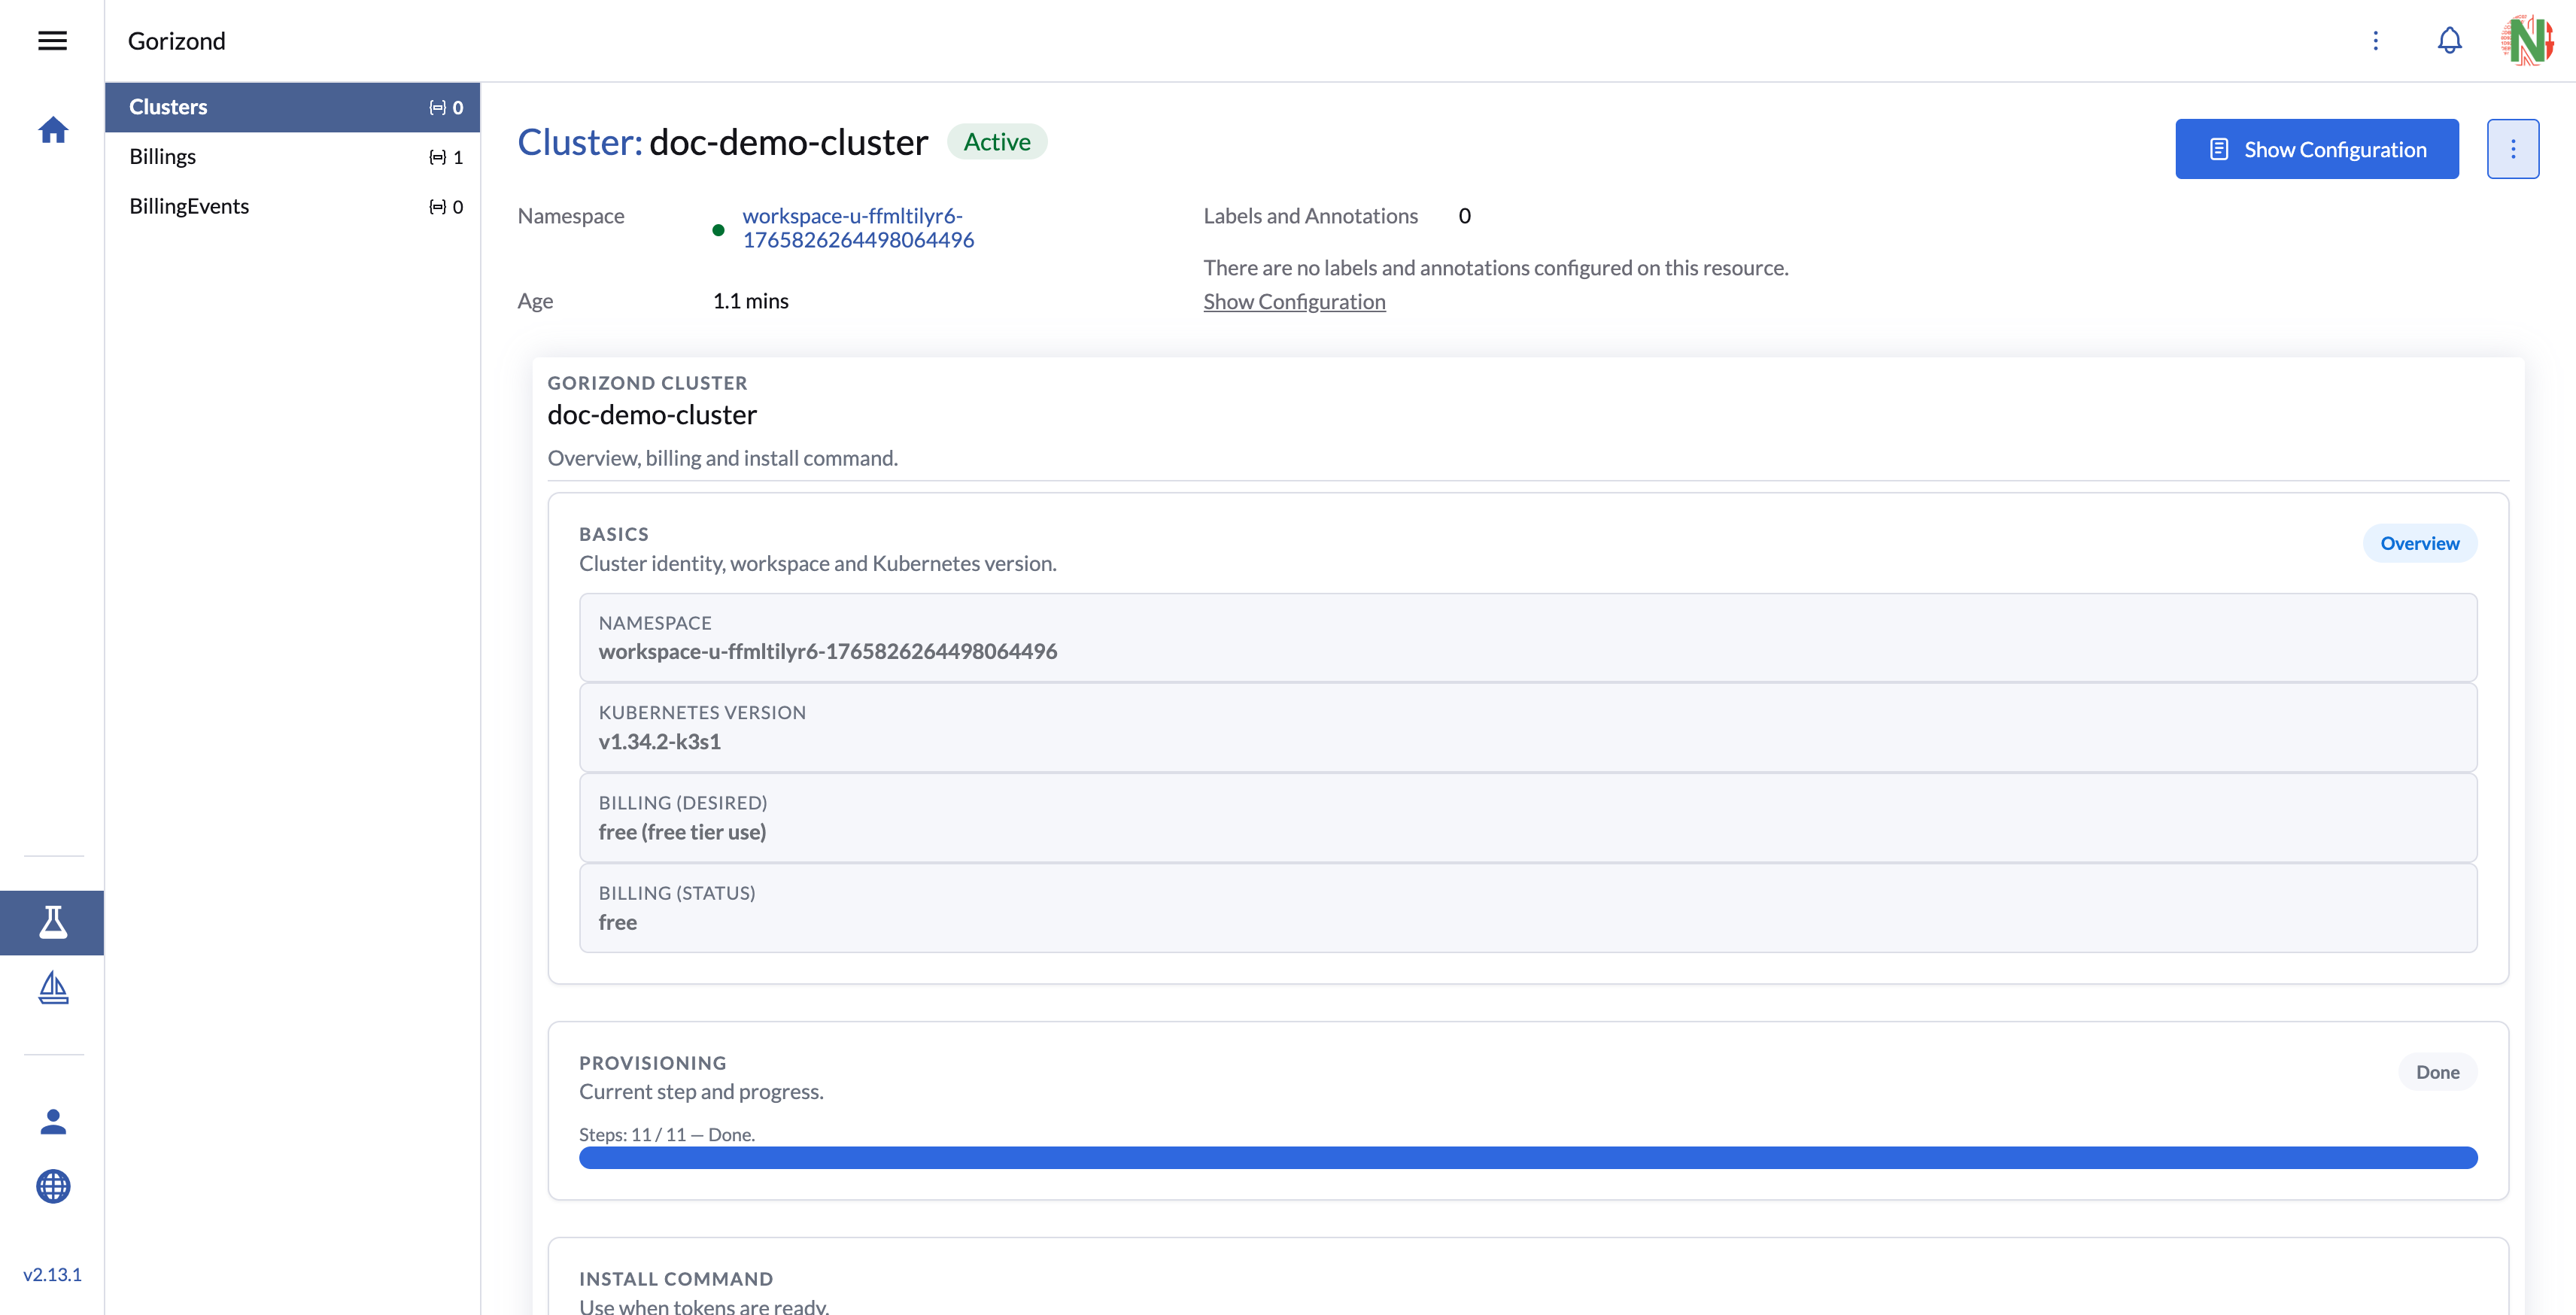Open the user account icon in sidebar
The image size is (2576, 1315).
(x=53, y=1122)
